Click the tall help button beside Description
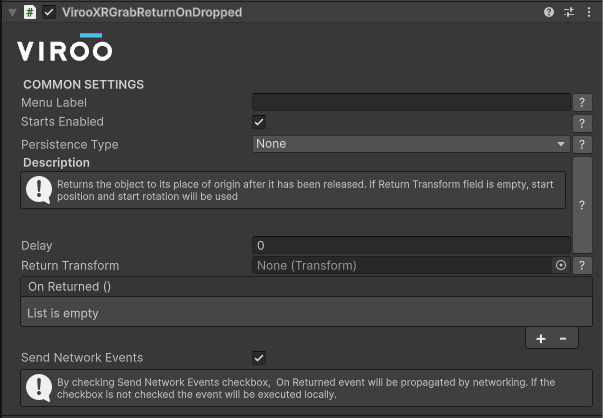This screenshot has height=418, width=603. tap(582, 204)
